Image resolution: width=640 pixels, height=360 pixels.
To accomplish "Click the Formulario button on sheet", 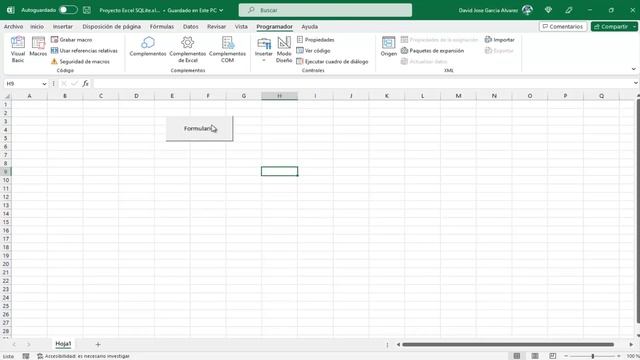I will tap(199, 129).
